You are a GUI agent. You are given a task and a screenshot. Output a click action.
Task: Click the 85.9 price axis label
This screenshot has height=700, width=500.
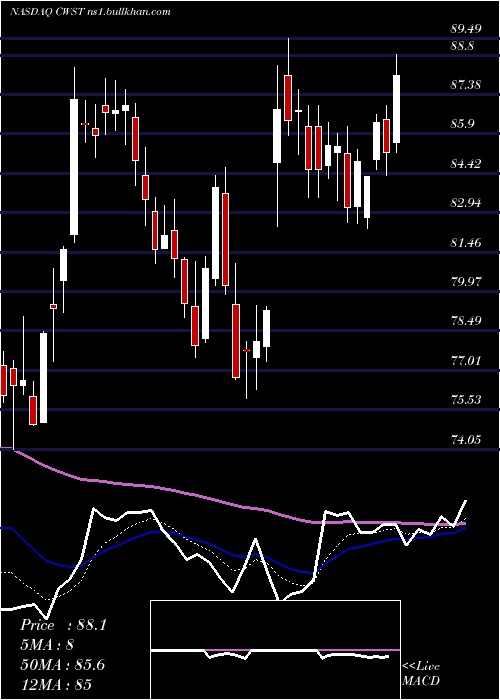(x=462, y=124)
